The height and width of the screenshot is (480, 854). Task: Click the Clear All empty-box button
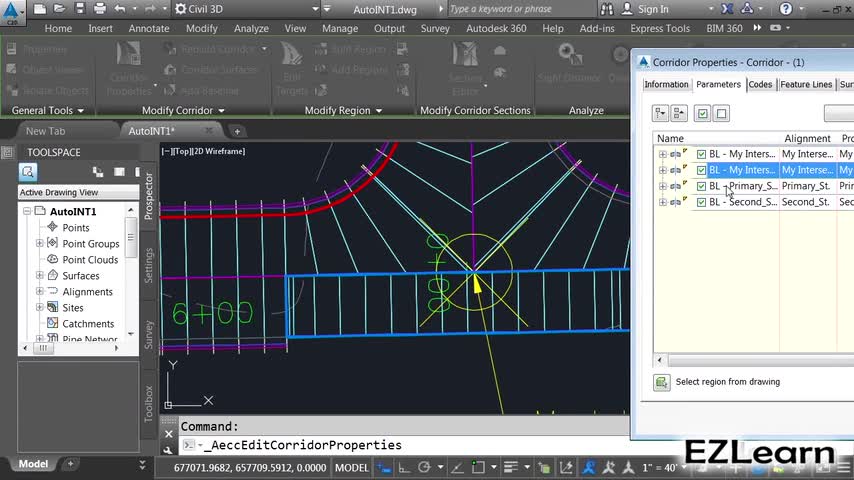[x=721, y=114]
